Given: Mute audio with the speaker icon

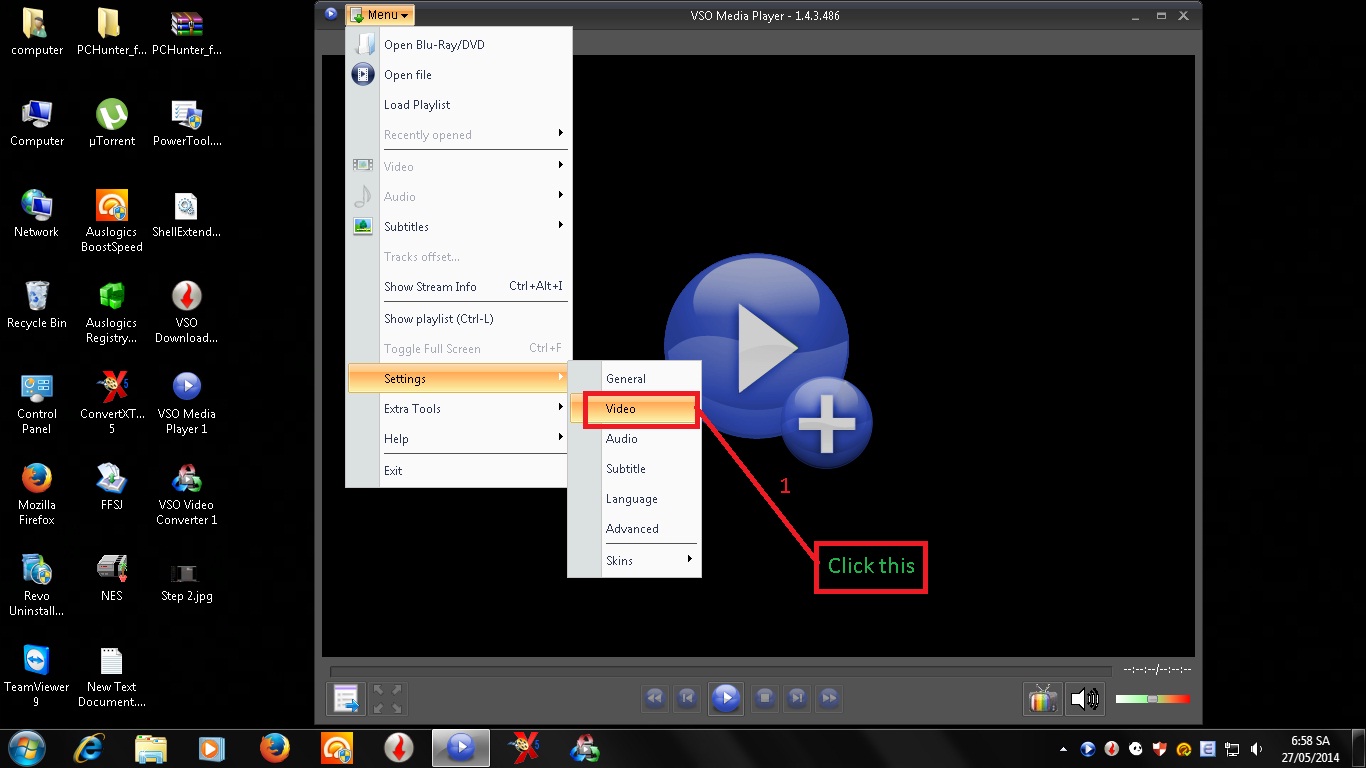Looking at the screenshot, I should (x=1084, y=698).
